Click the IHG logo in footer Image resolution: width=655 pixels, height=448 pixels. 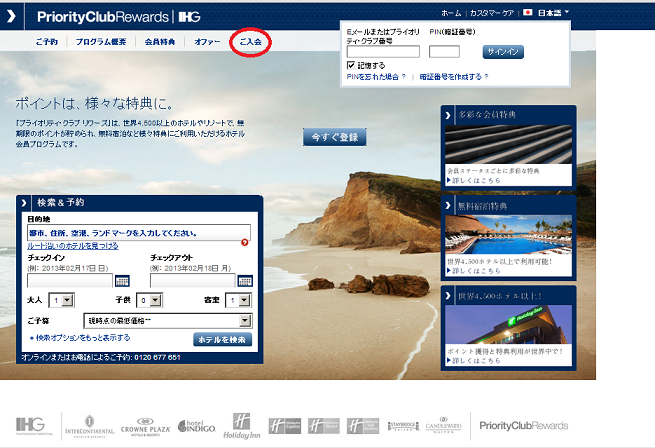coord(34,426)
